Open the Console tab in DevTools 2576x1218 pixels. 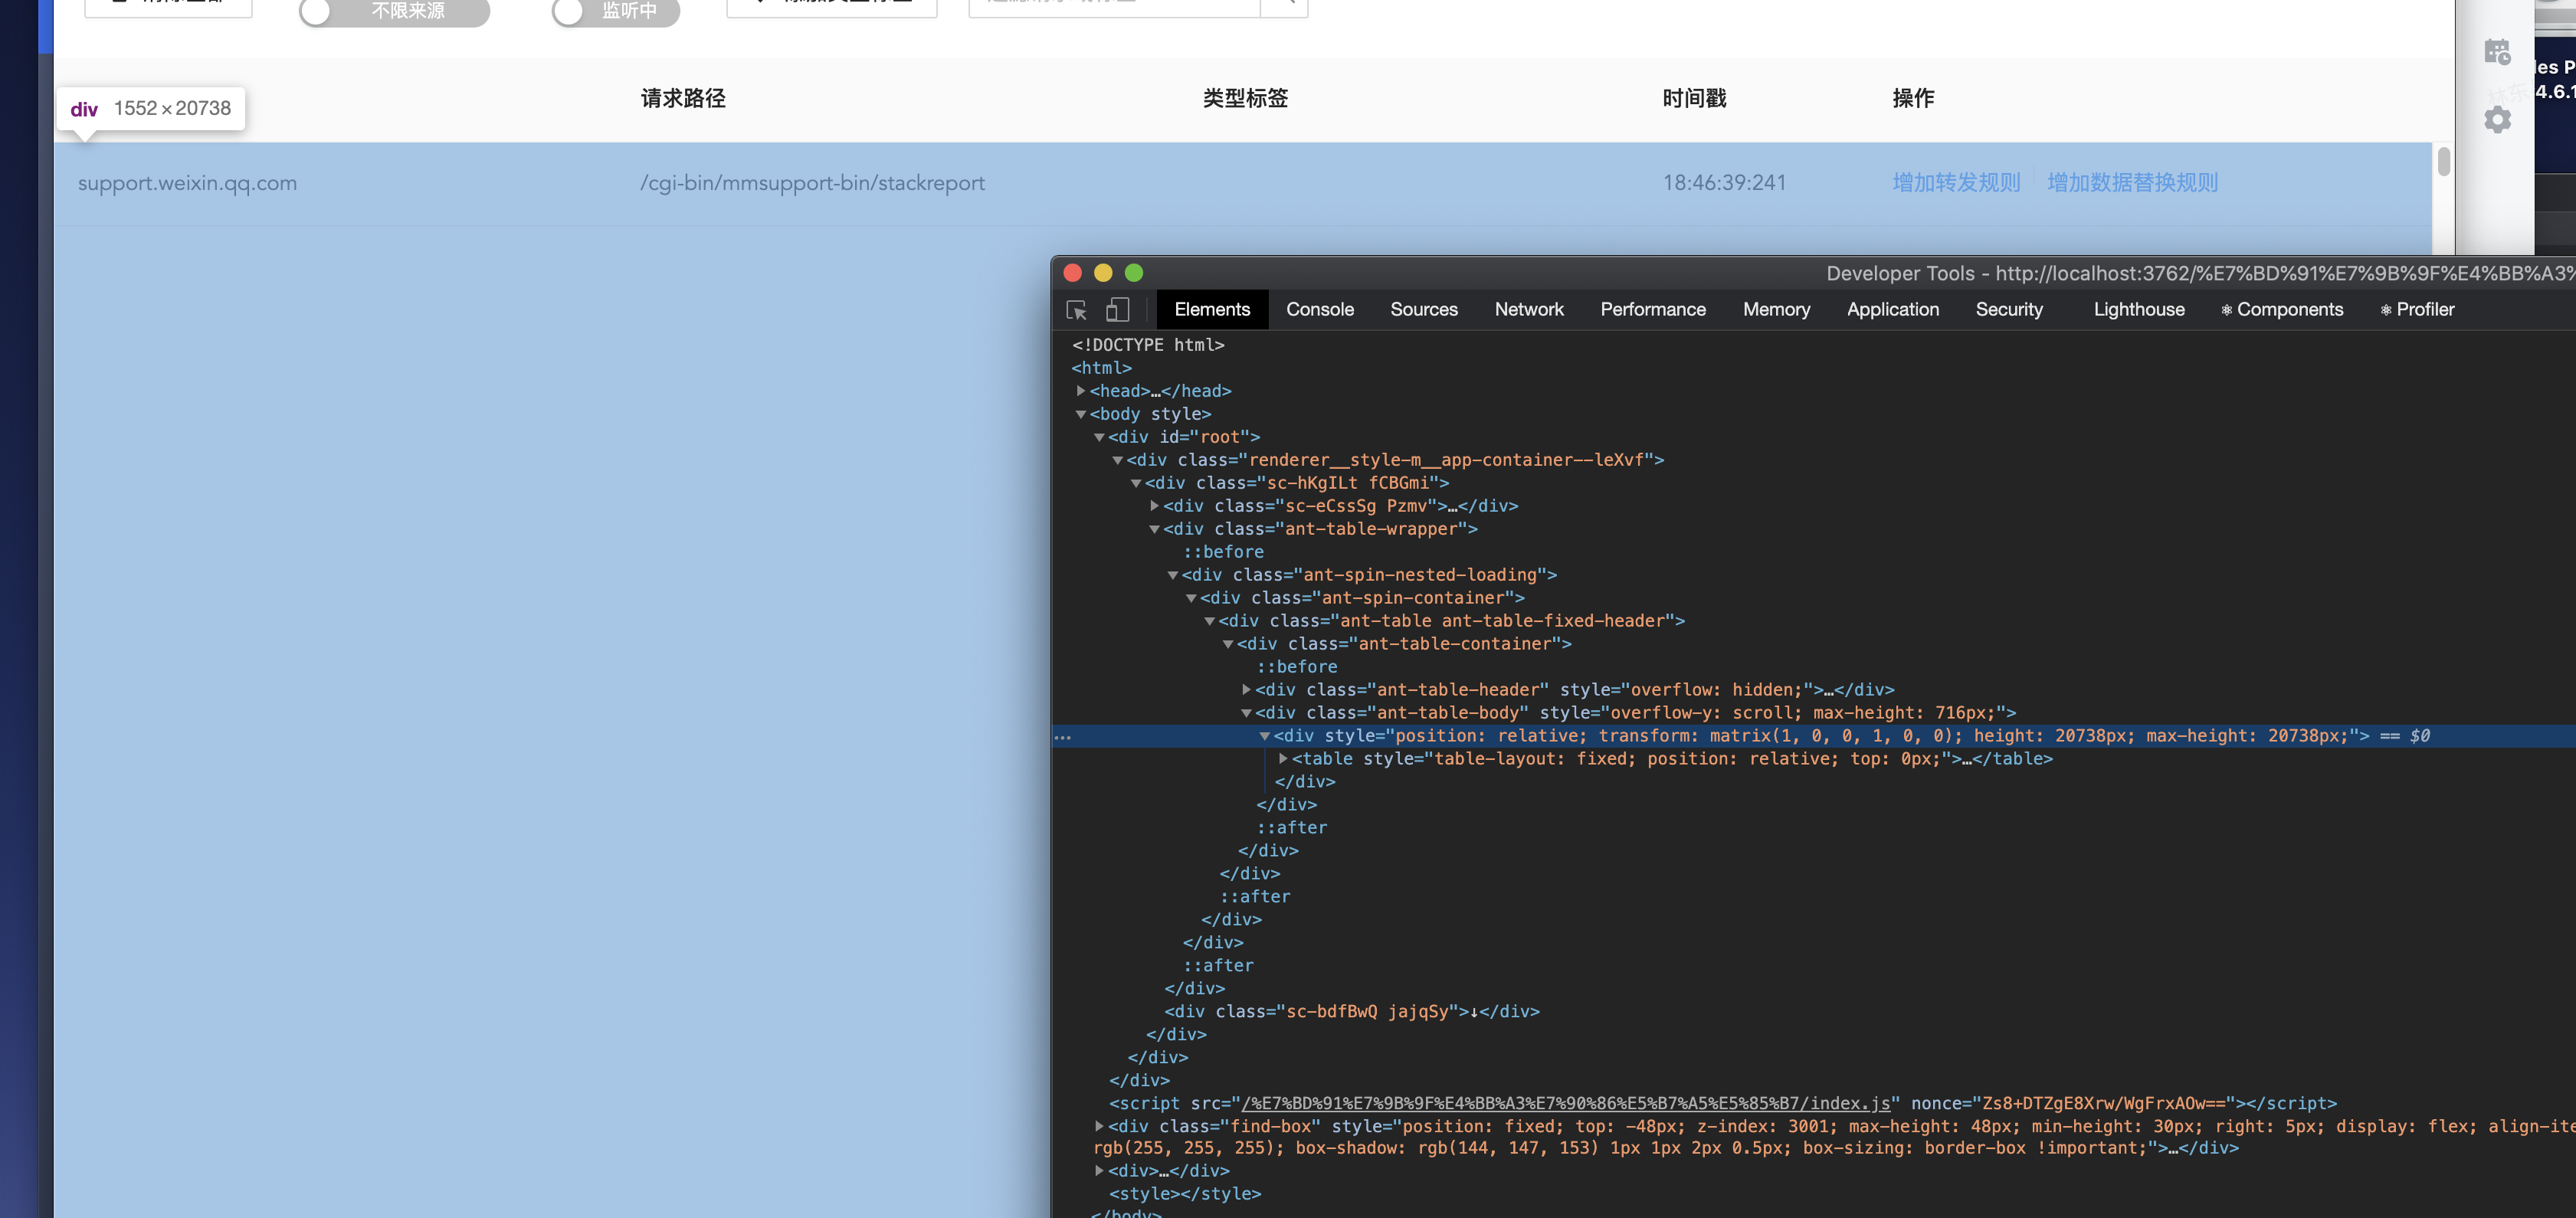coord(1320,310)
